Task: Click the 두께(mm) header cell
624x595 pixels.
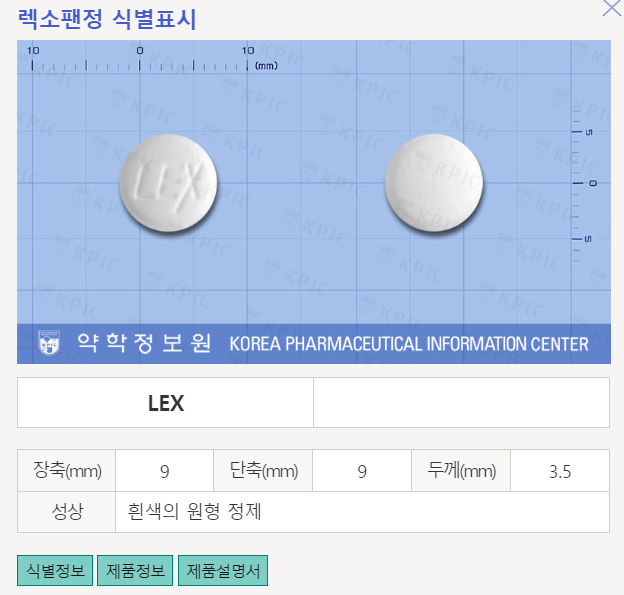Action: 461,471
